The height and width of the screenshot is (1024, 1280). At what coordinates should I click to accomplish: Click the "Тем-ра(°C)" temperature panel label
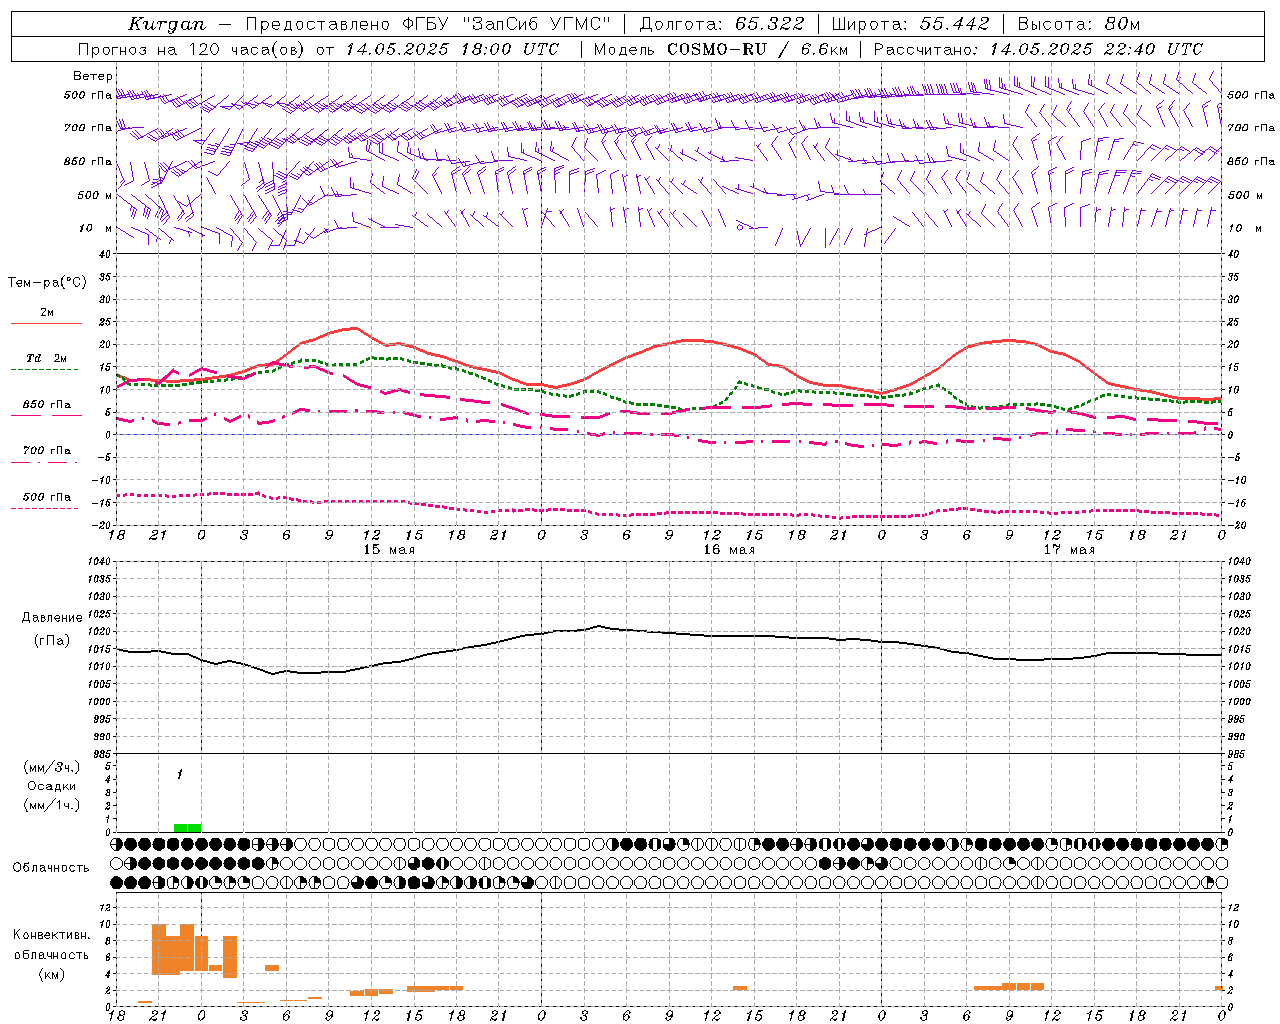[x=47, y=283]
